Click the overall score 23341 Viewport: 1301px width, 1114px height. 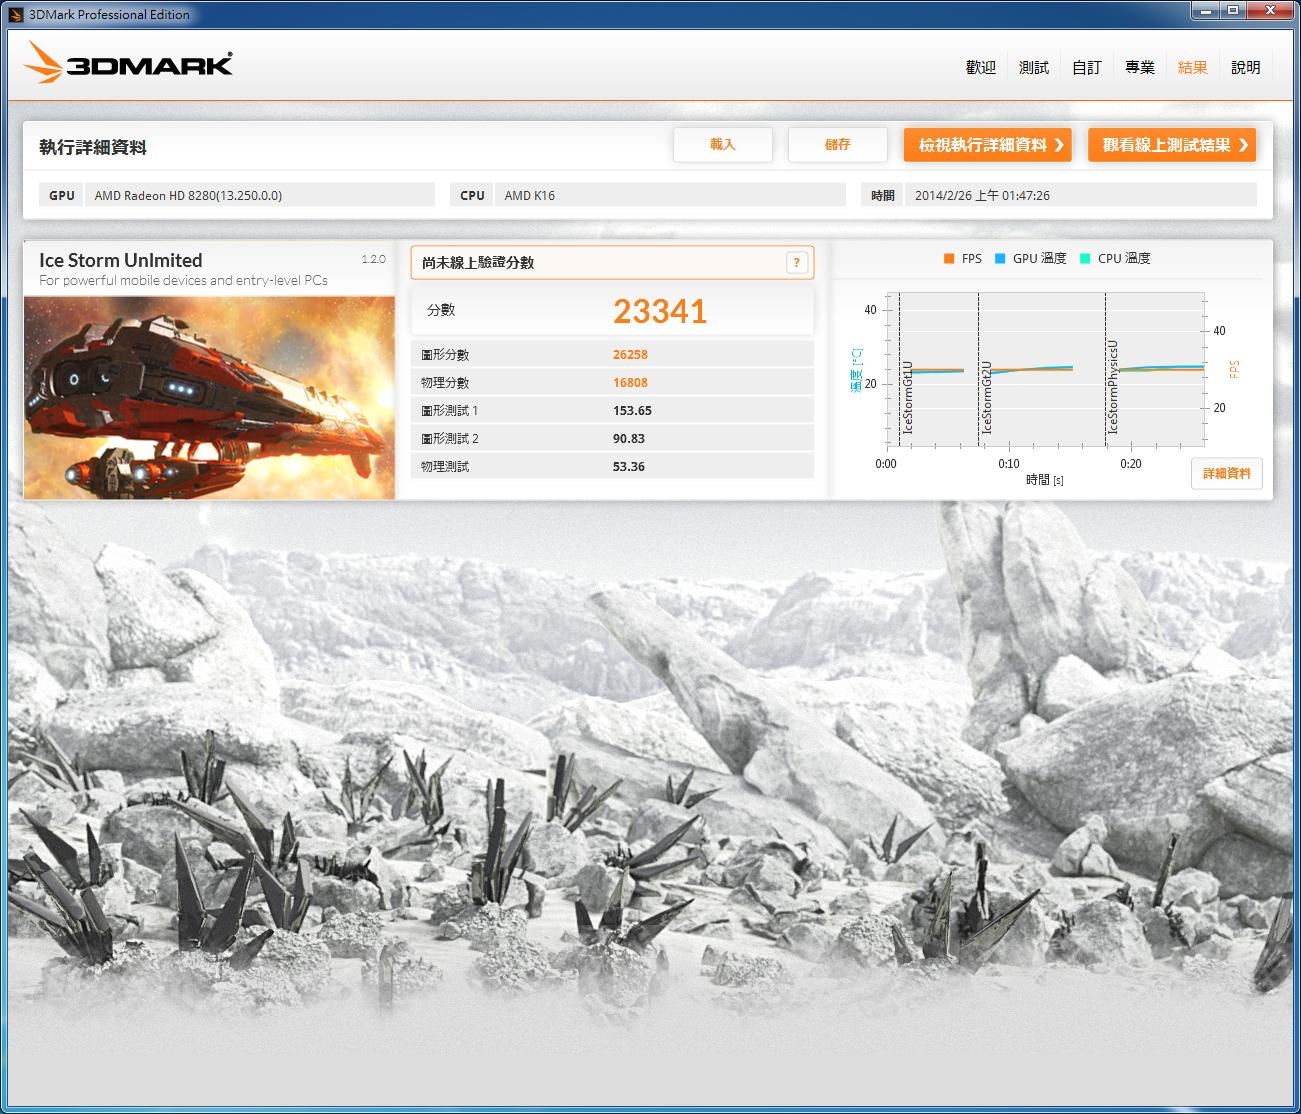pos(660,311)
